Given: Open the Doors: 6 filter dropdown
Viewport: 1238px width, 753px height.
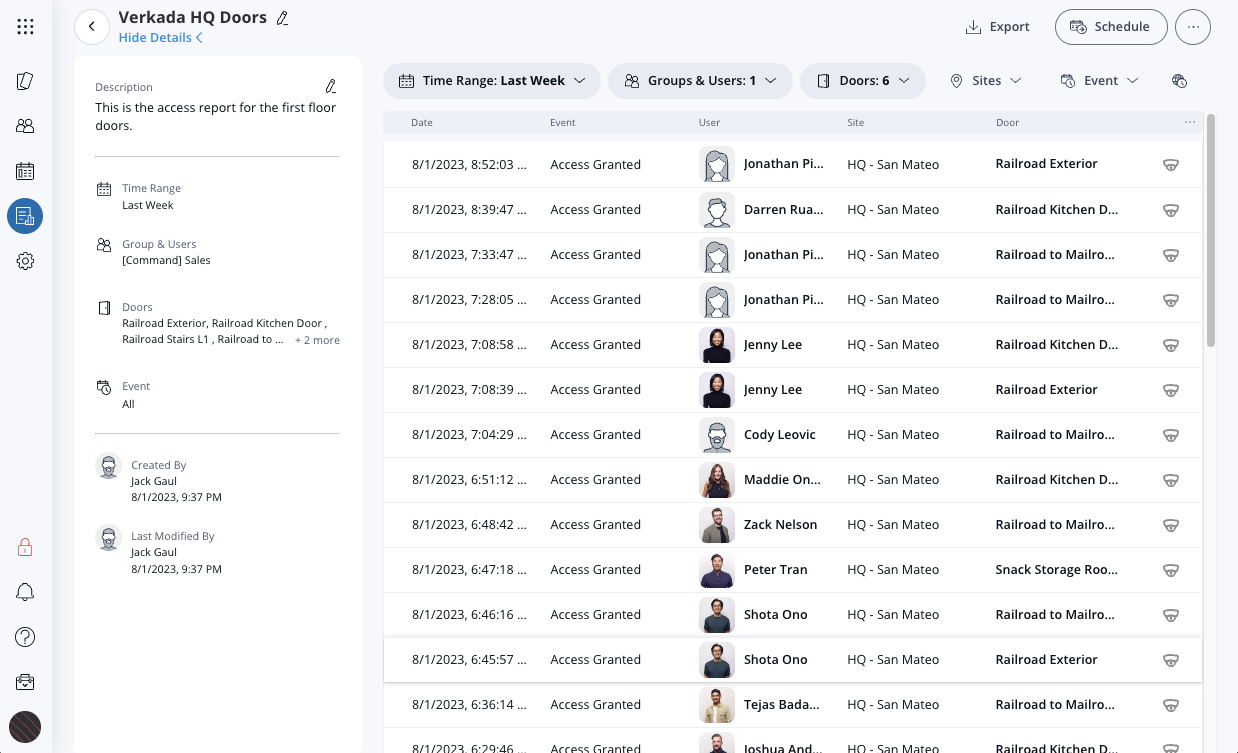Looking at the screenshot, I should click(x=862, y=81).
